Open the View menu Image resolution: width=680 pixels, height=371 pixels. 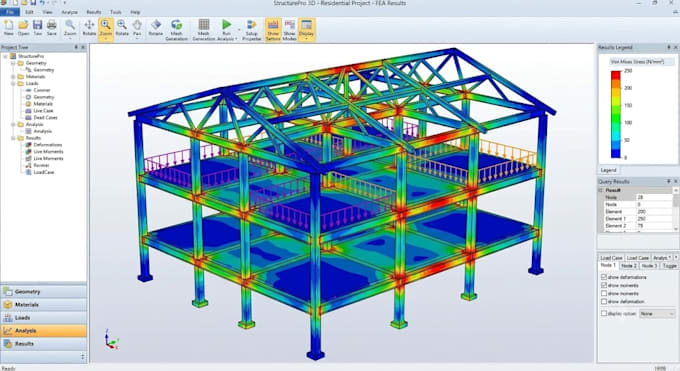point(47,12)
